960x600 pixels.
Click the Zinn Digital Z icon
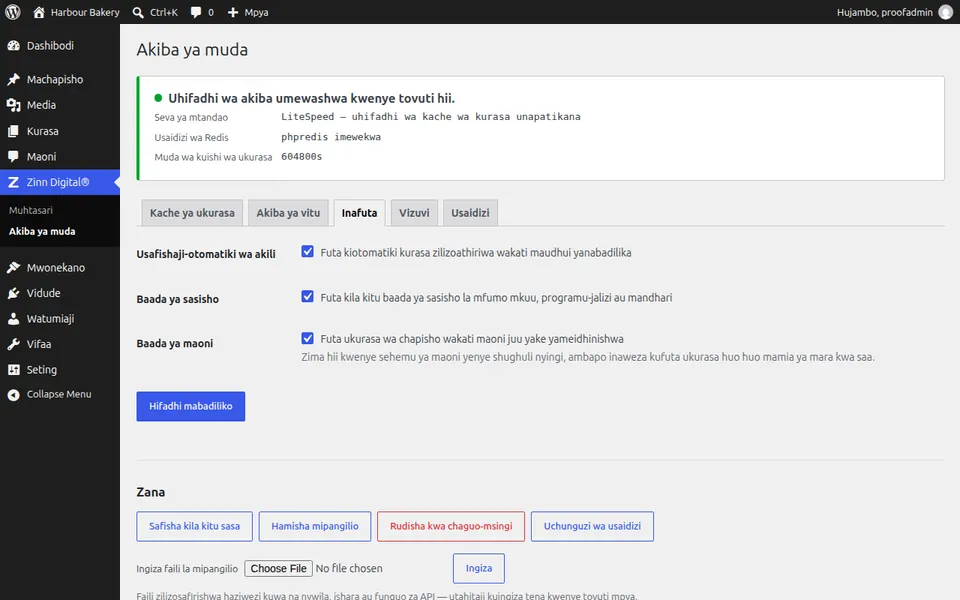click(13, 182)
